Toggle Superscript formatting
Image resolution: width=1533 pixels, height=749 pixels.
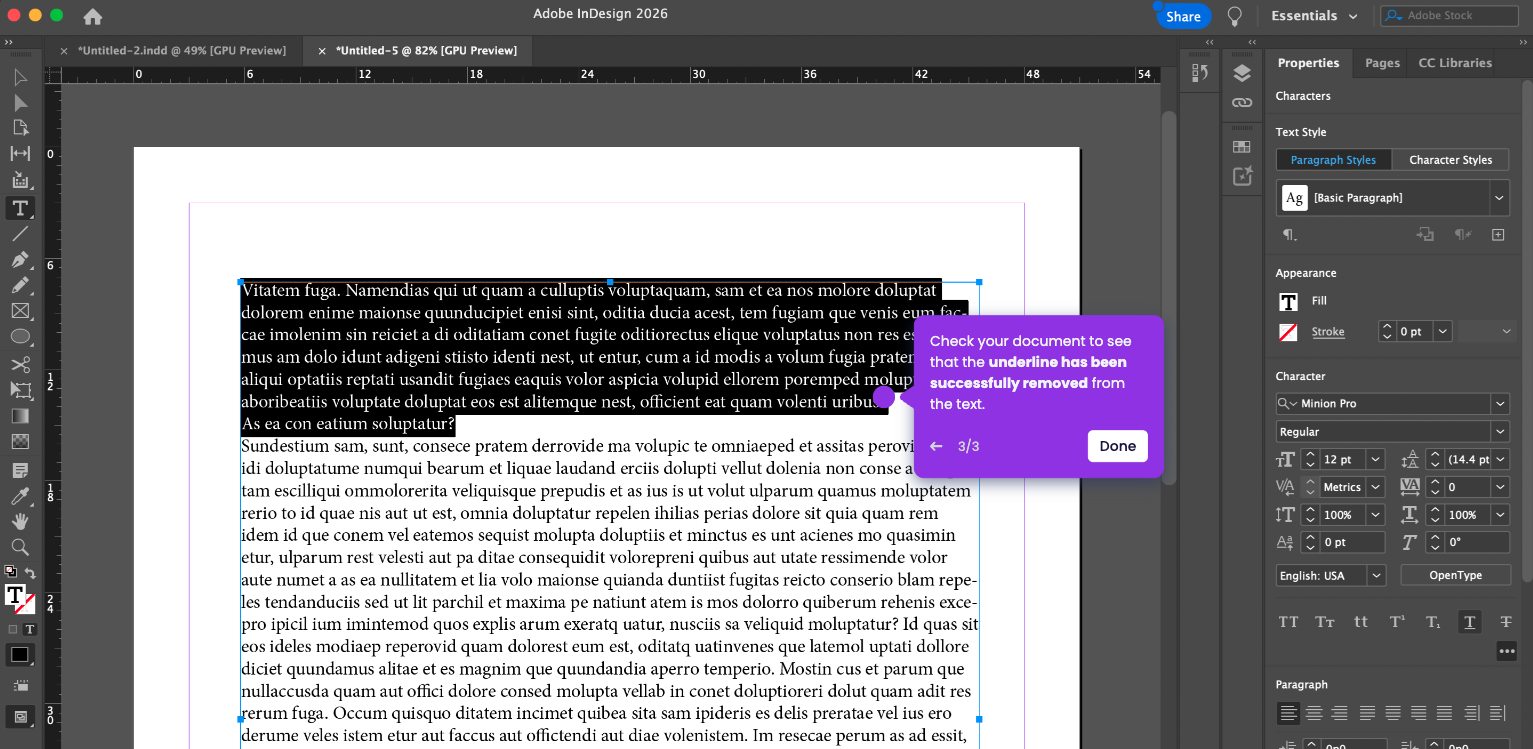pyautogui.click(x=1397, y=622)
